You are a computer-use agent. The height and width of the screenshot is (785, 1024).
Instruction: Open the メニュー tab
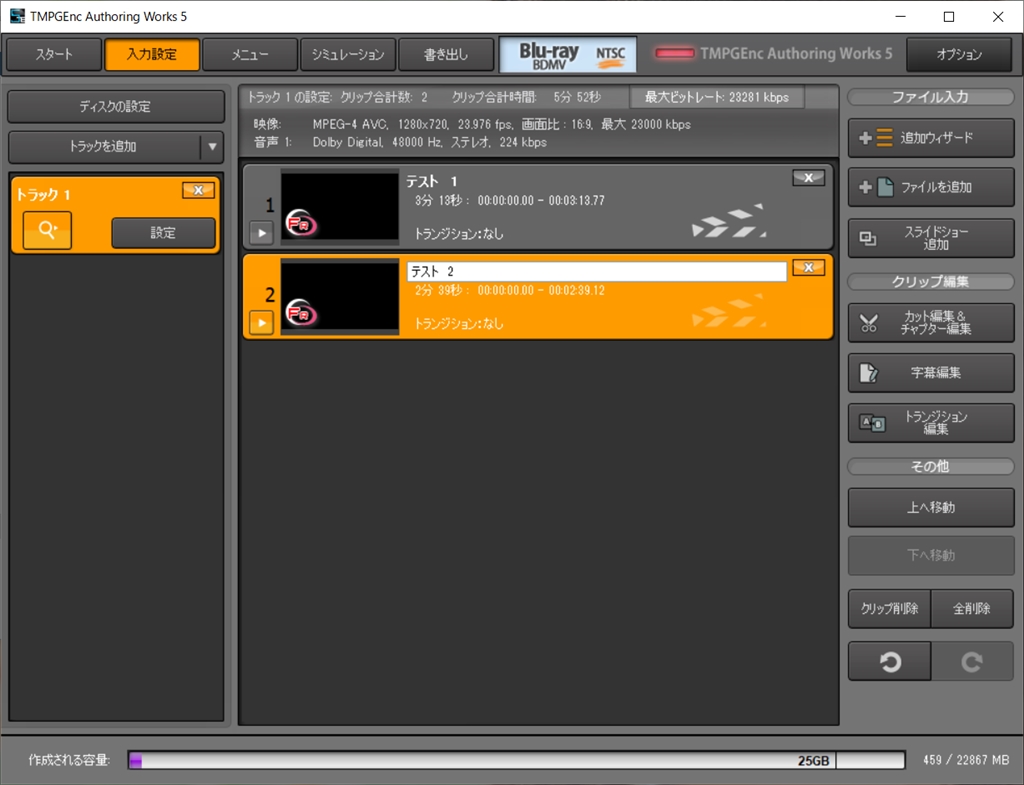pyautogui.click(x=250, y=54)
